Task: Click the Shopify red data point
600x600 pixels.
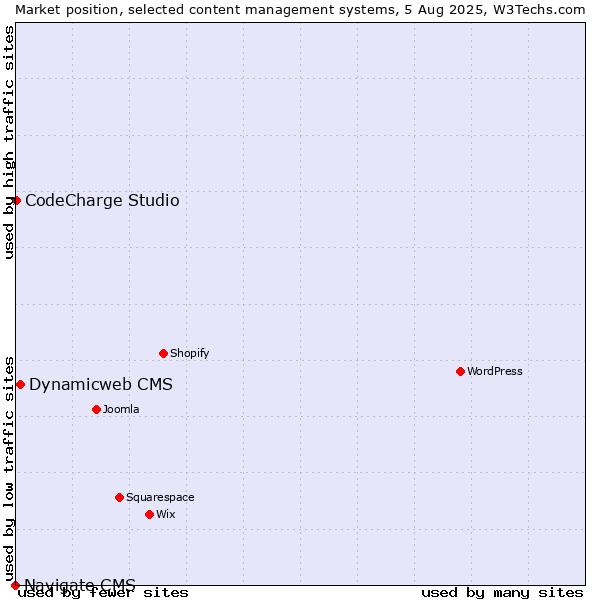Action: tap(163, 353)
